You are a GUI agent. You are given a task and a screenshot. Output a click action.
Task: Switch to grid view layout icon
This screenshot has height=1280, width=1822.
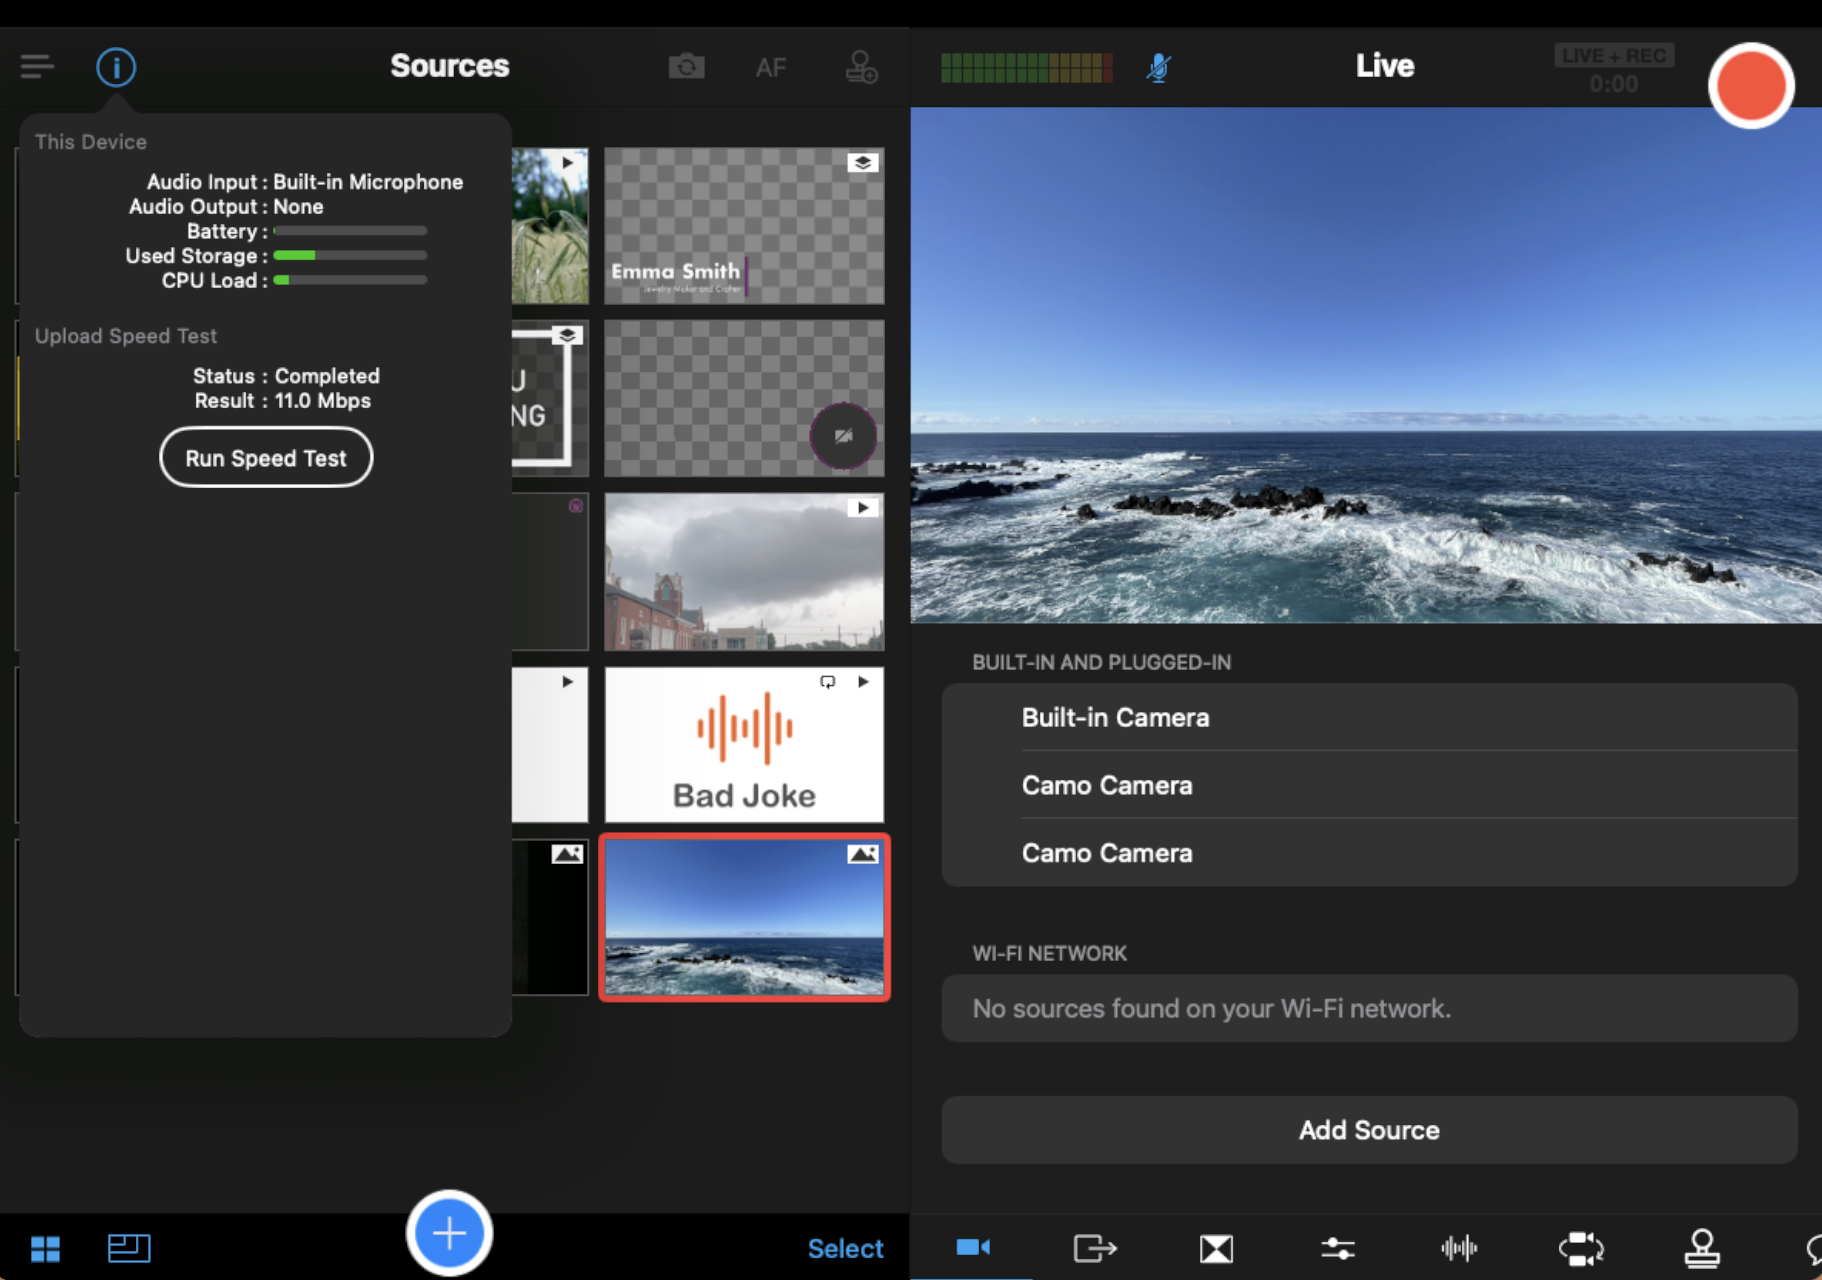click(x=45, y=1248)
